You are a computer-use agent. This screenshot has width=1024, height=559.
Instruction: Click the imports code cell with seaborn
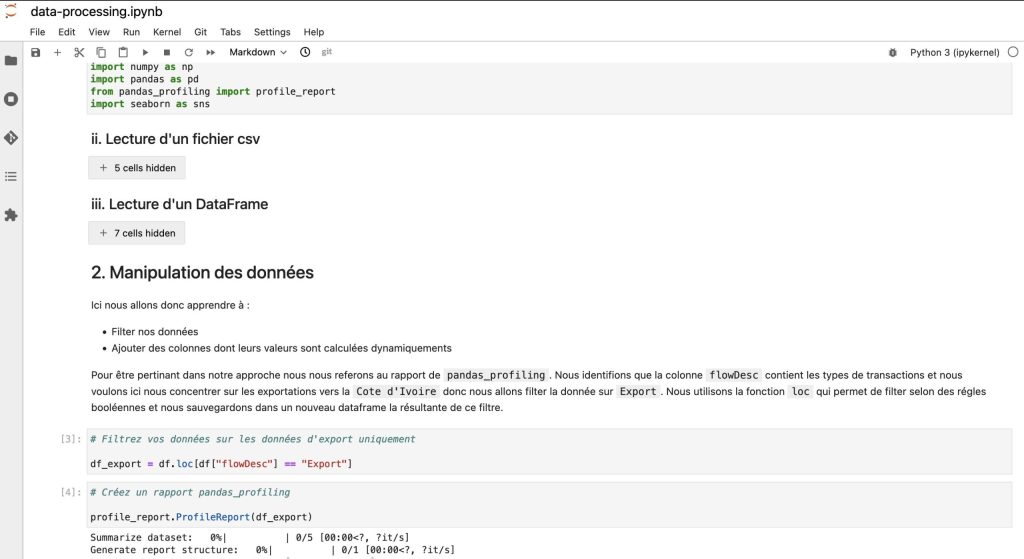tap(549, 88)
